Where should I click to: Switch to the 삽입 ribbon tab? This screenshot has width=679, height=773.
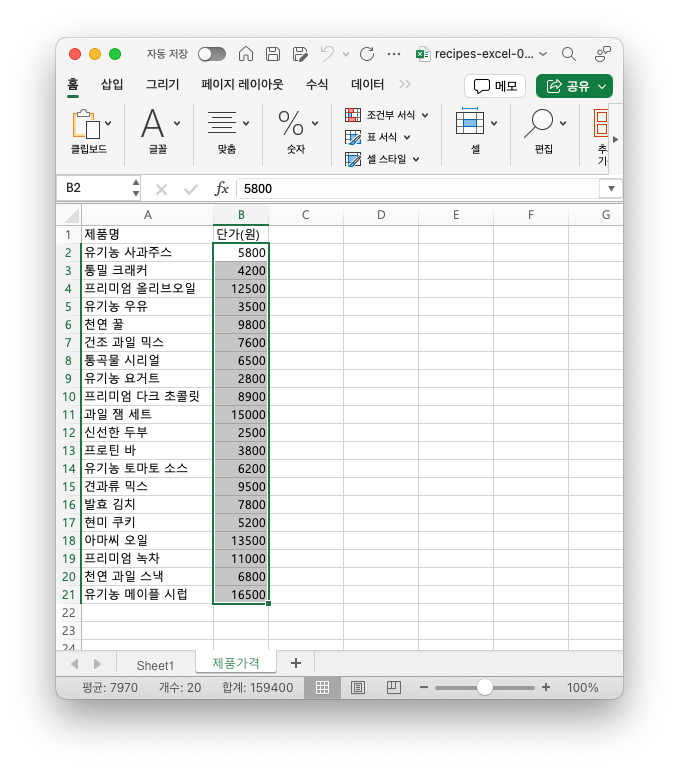tap(112, 85)
